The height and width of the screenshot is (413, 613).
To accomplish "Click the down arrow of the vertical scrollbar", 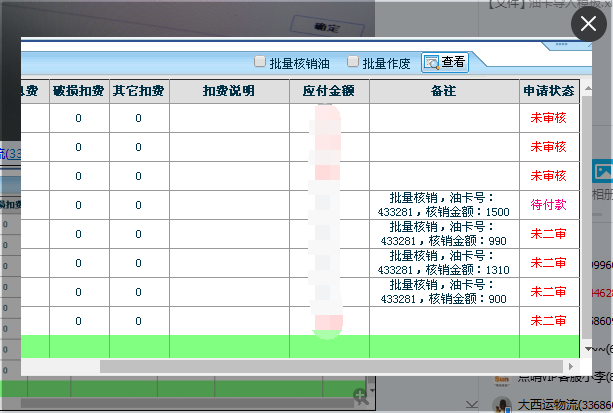I will pyautogui.click(x=588, y=348).
